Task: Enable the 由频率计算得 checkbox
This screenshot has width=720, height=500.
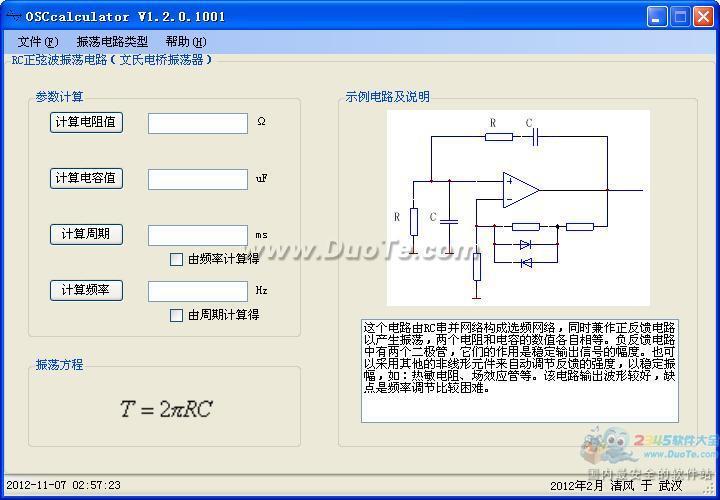Action: (x=176, y=259)
